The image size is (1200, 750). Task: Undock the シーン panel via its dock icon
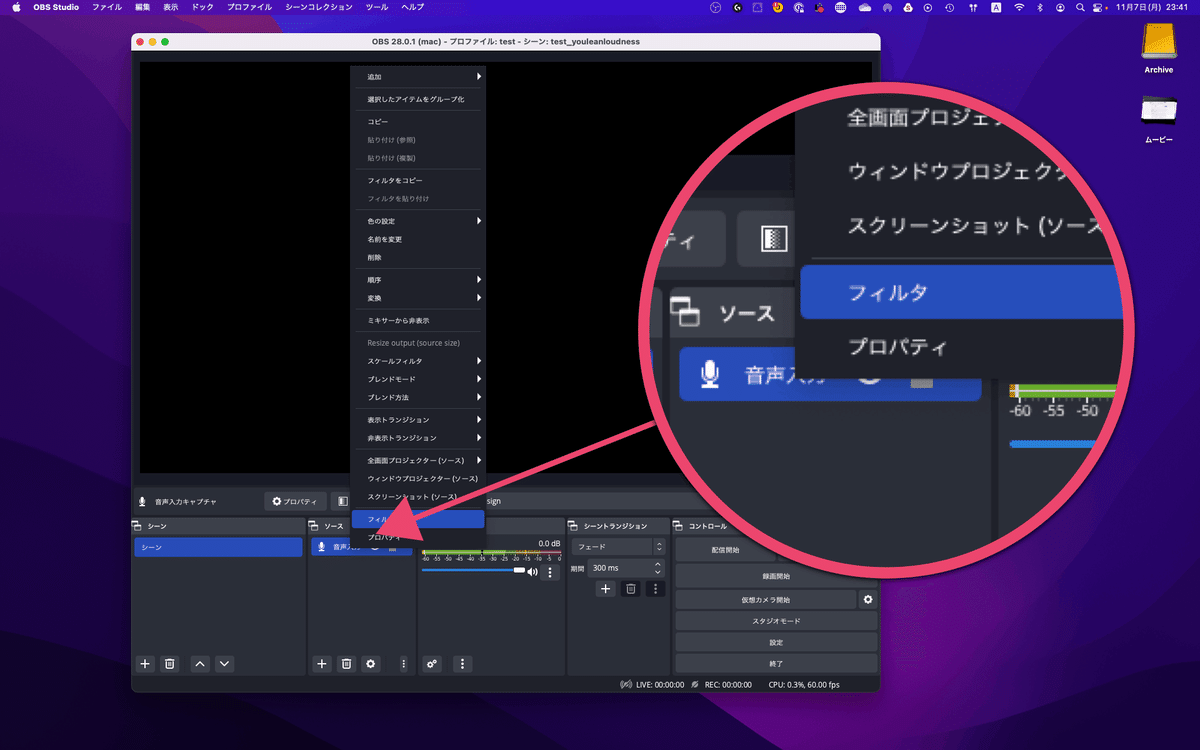point(137,526)
